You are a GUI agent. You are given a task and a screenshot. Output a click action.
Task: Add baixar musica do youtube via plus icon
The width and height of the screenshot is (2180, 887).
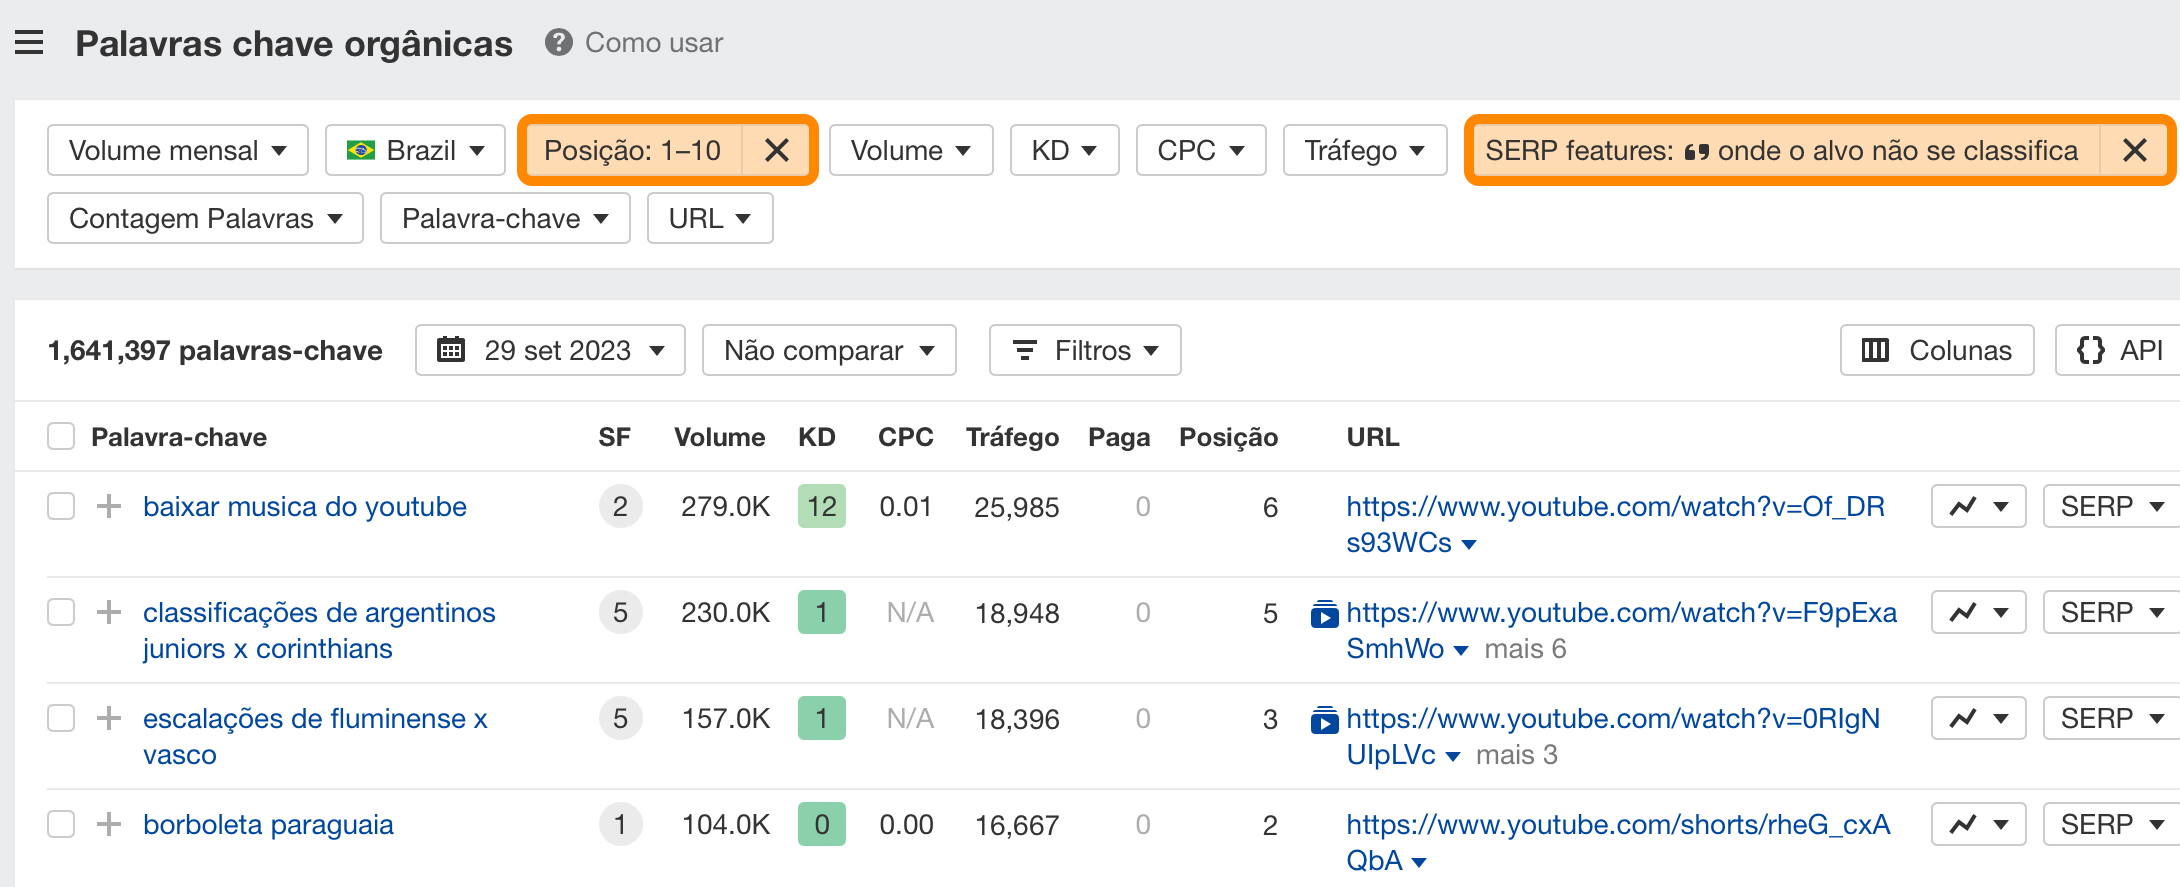click(109, 506)
